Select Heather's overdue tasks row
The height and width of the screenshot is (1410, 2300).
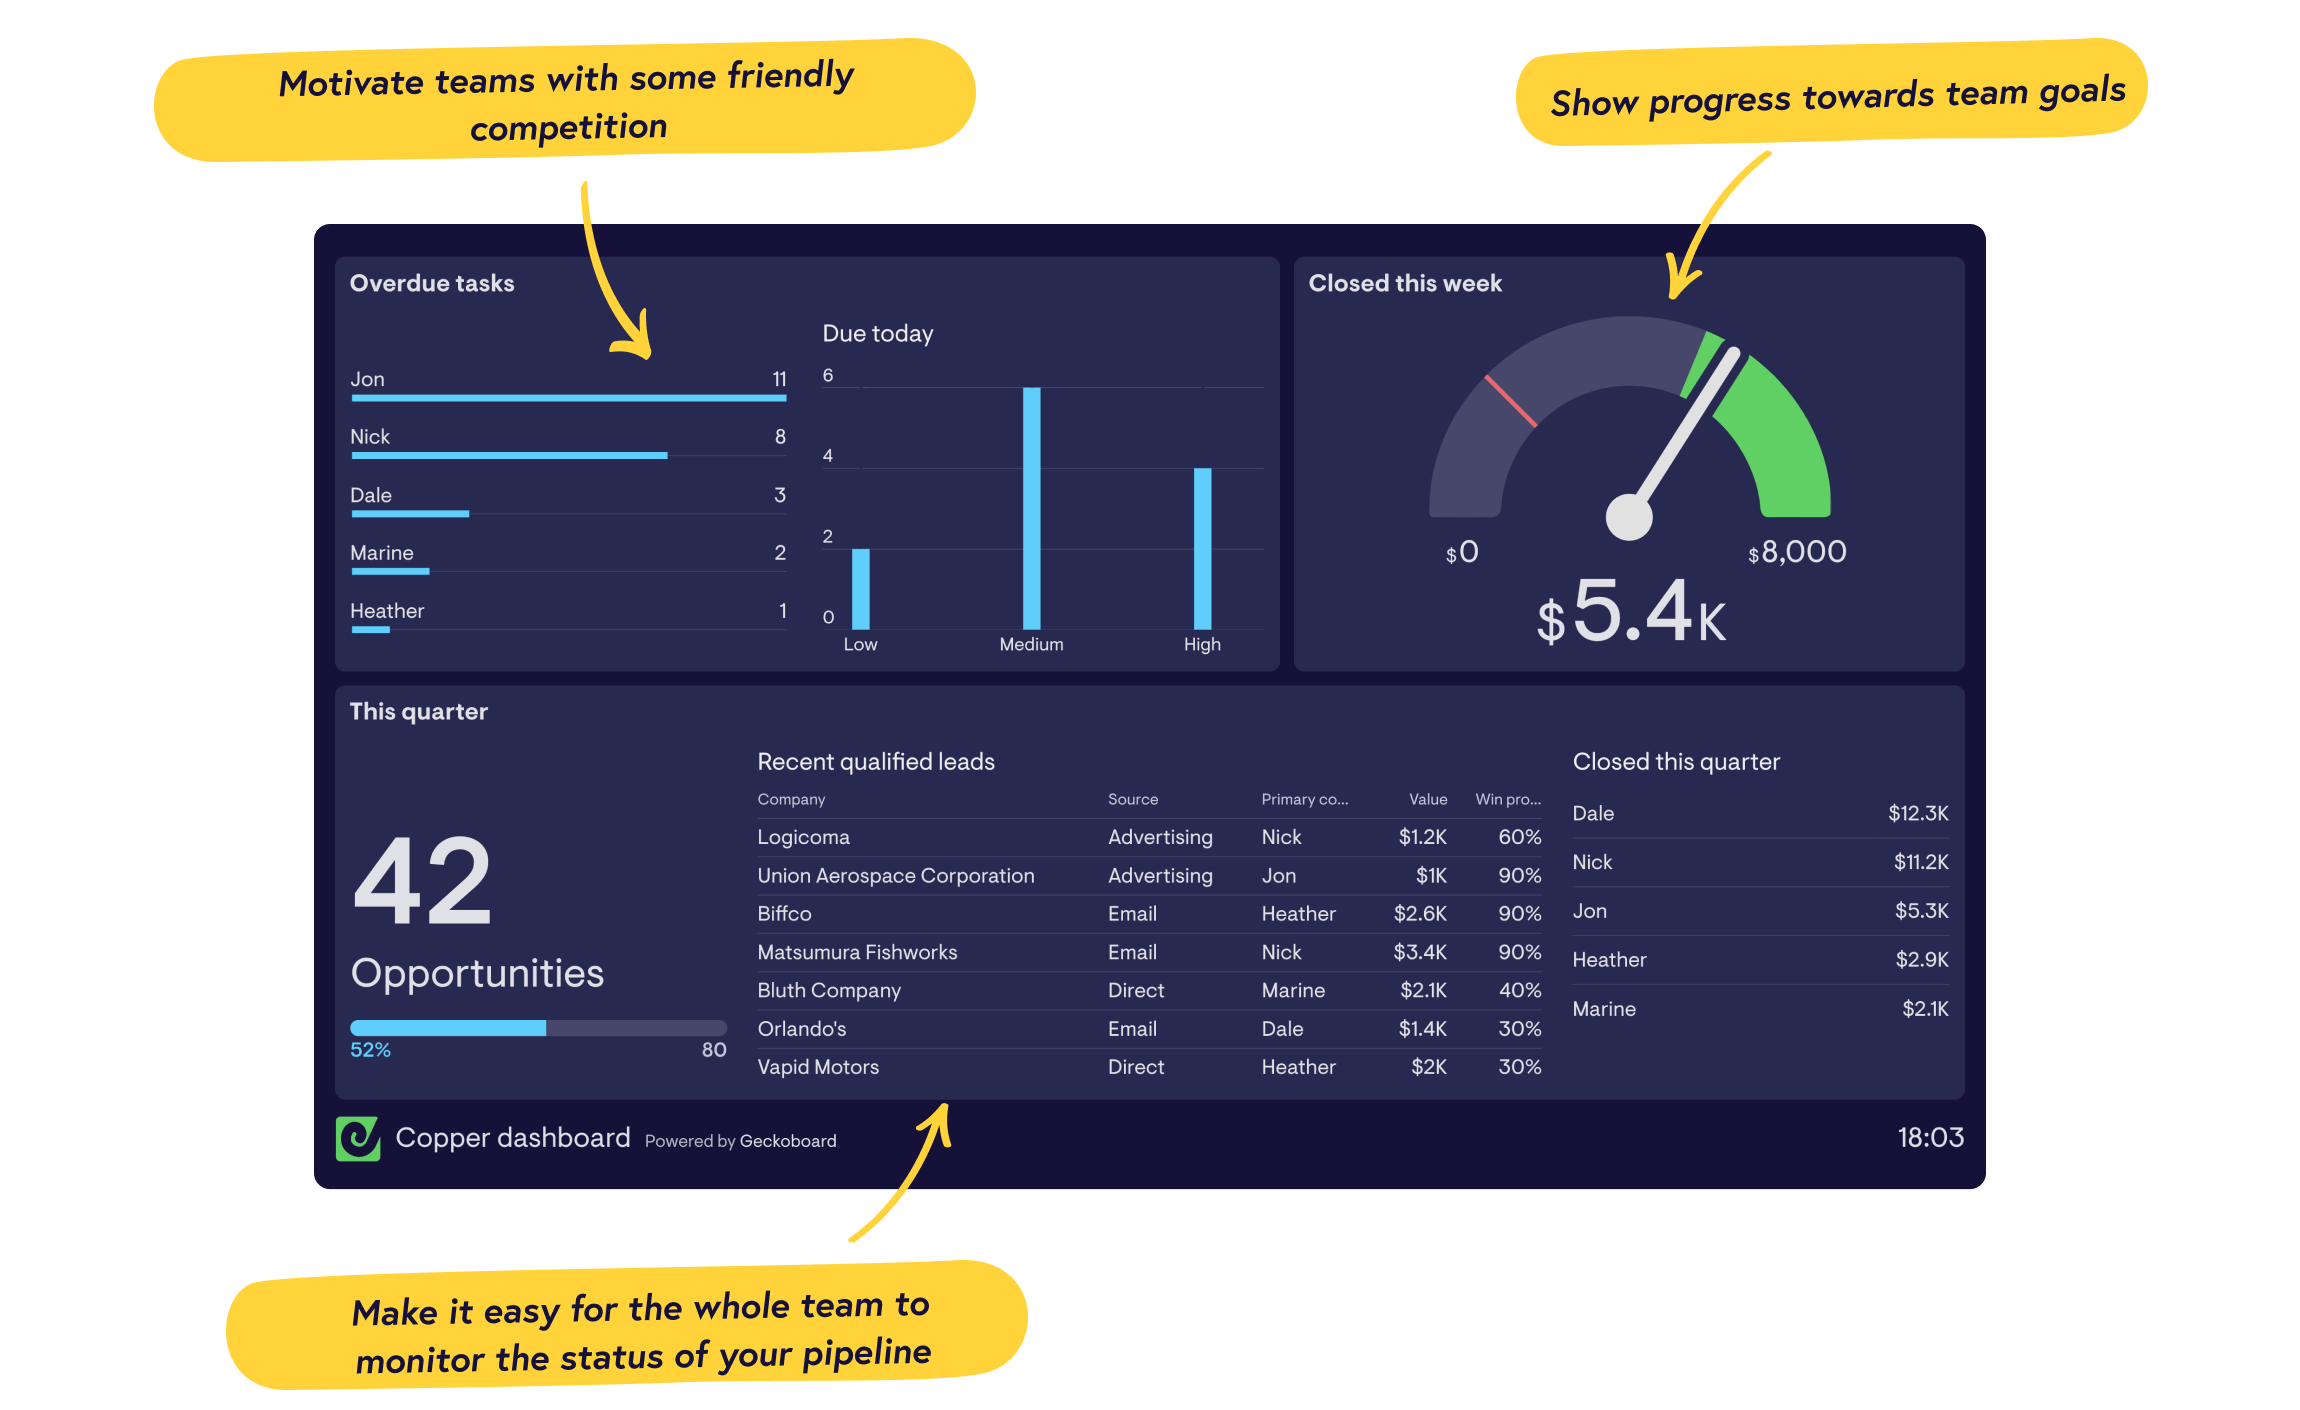568,616
